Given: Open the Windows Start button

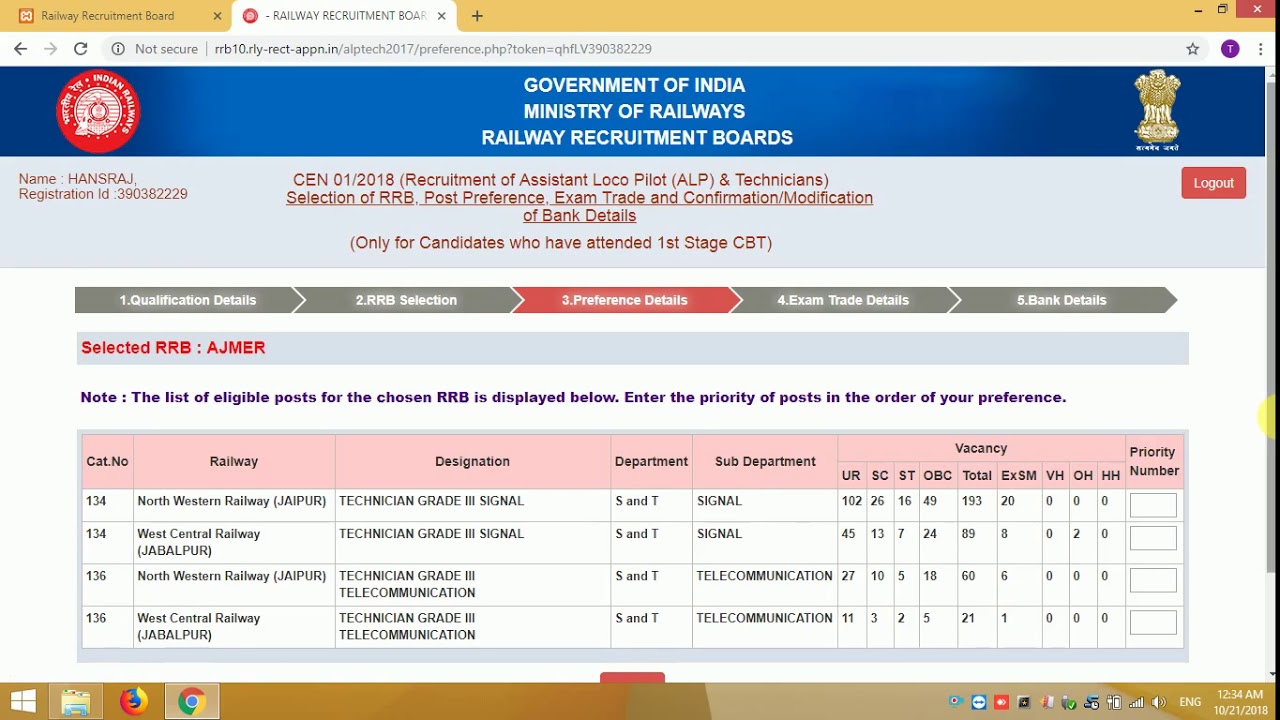Looking at the screenshot, I should coord(23,702).
